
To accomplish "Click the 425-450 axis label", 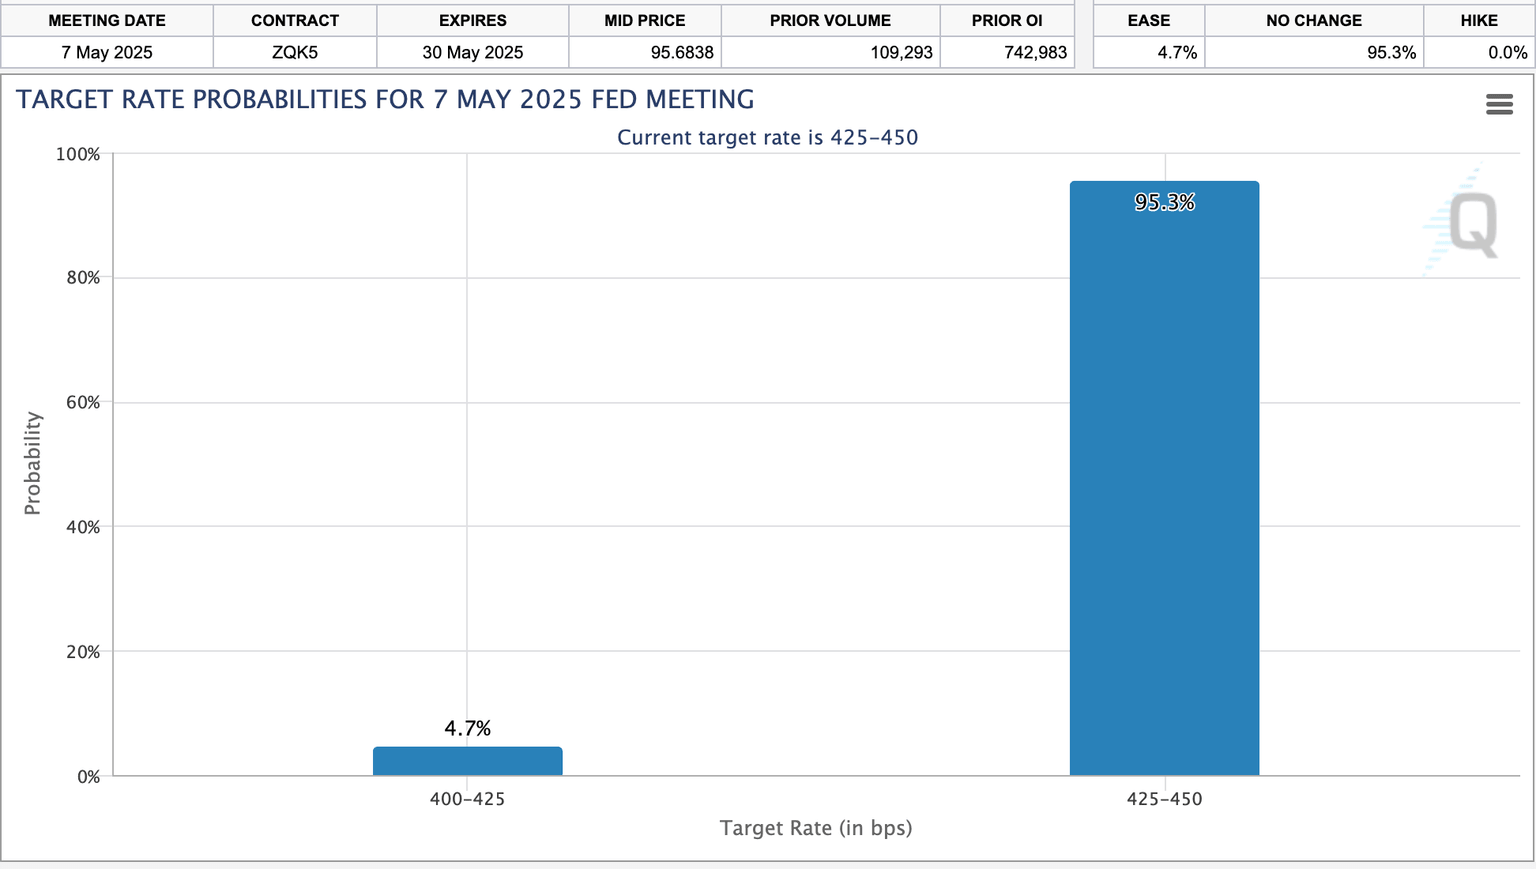I will [x=1164, y=799].
